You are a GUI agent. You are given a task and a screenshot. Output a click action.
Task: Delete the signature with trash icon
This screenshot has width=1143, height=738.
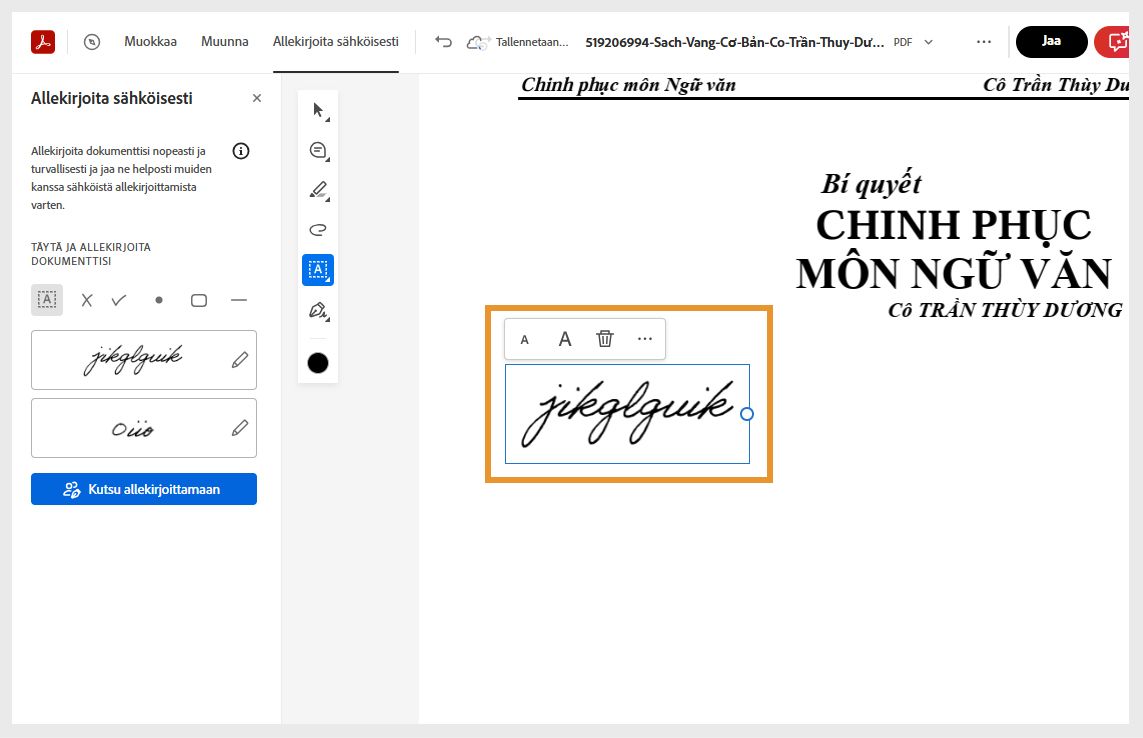pos(605,339)
